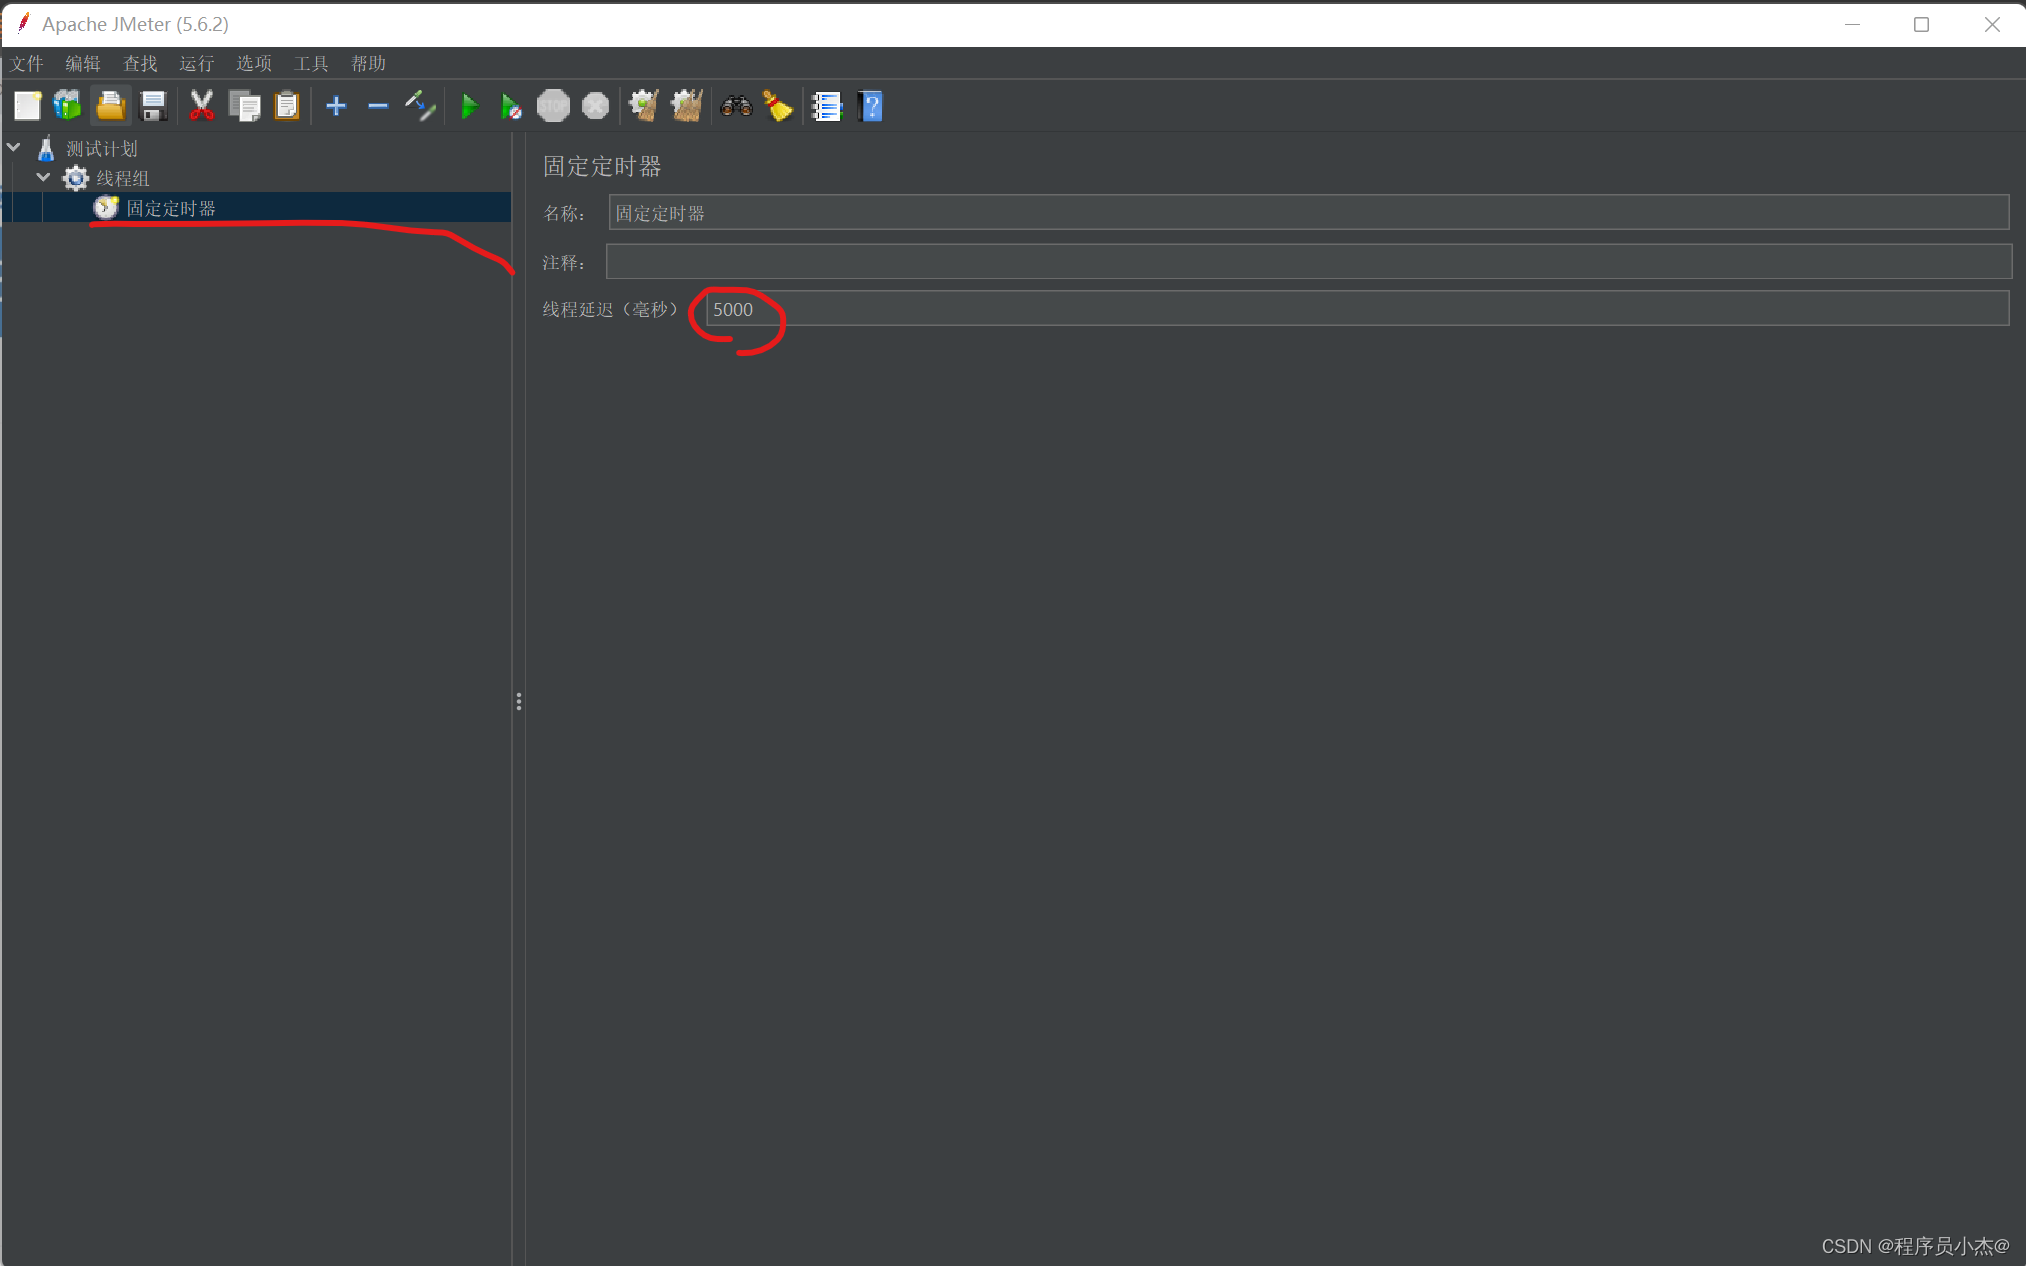This screenshot has height=1266, width=2026.
Task: Reset search with the broom icon
Action: pyautogui.click(x=778, y=106)
